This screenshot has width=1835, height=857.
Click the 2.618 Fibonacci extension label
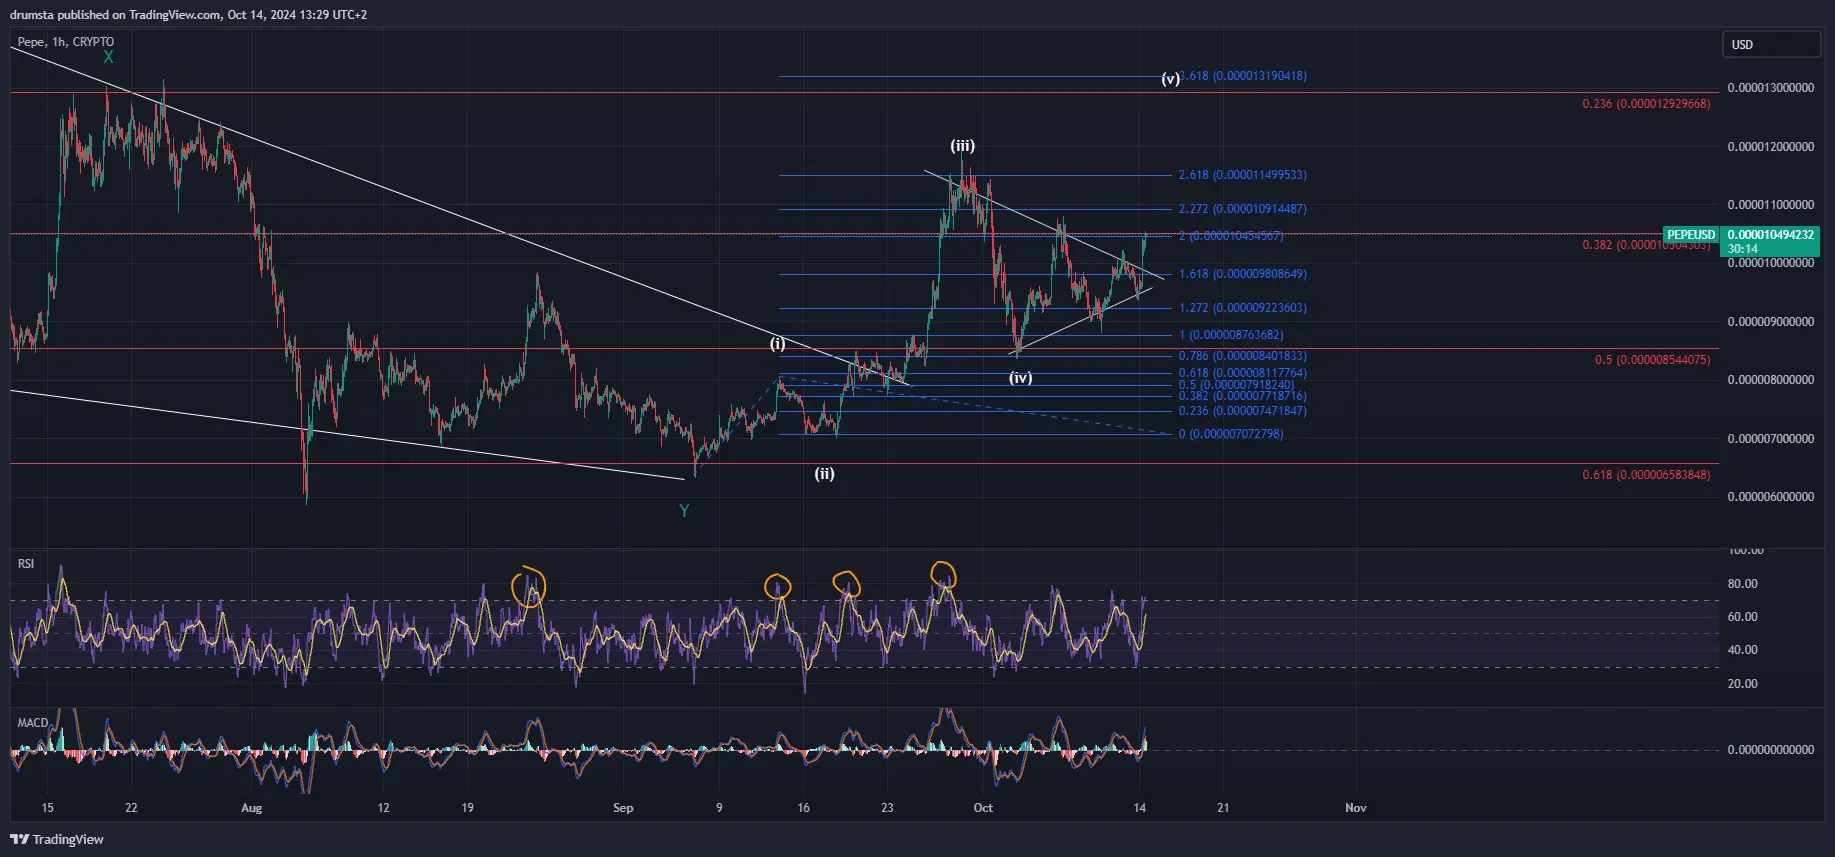pyautogui.click(x=1242, y=175)
